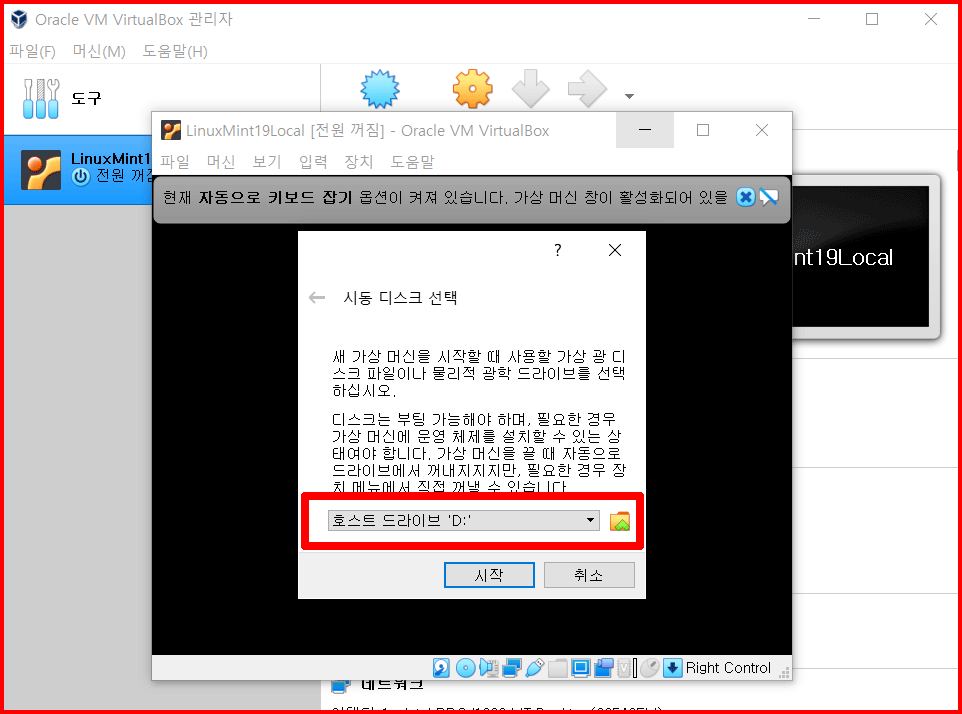The height and width of the screenshot is (714, 962).
Task: Dismiss the keyboard capture notification
Action: 745,197
